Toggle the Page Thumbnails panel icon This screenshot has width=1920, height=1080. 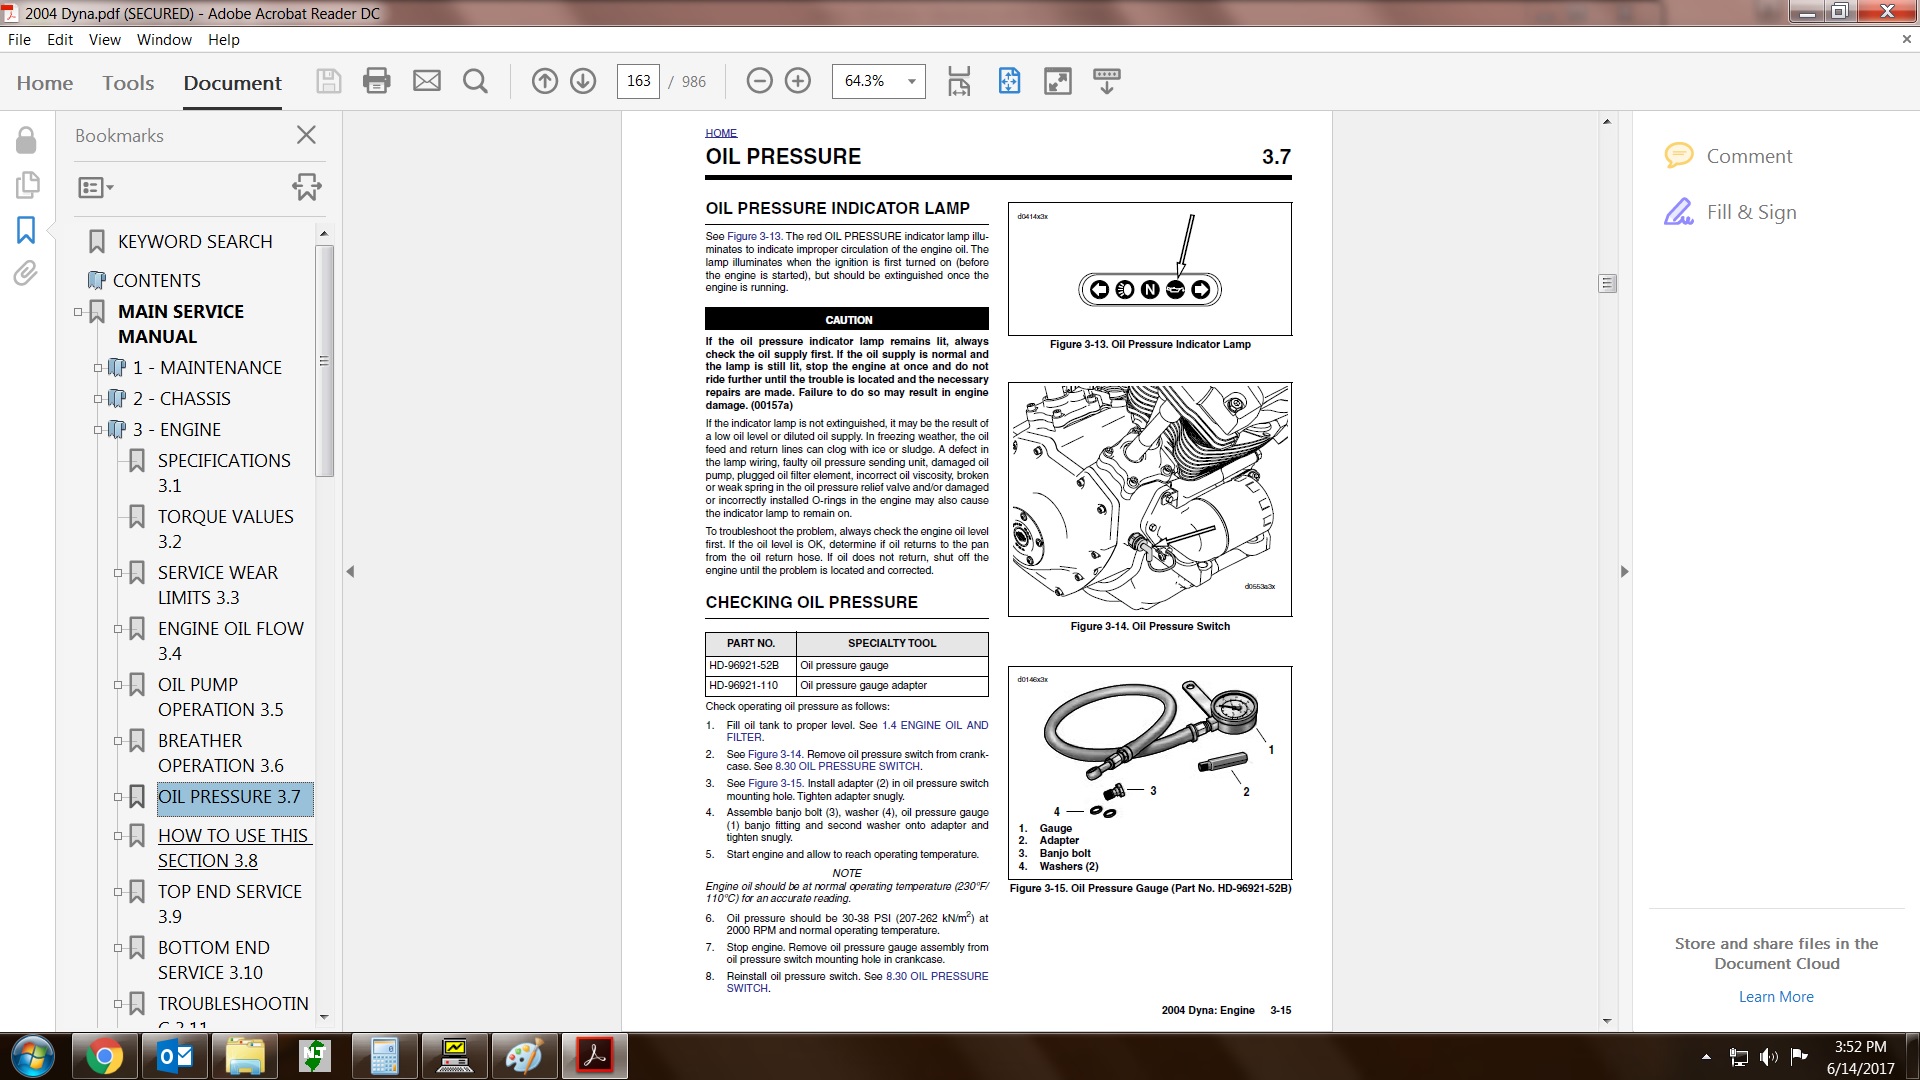tap(27, 185)
